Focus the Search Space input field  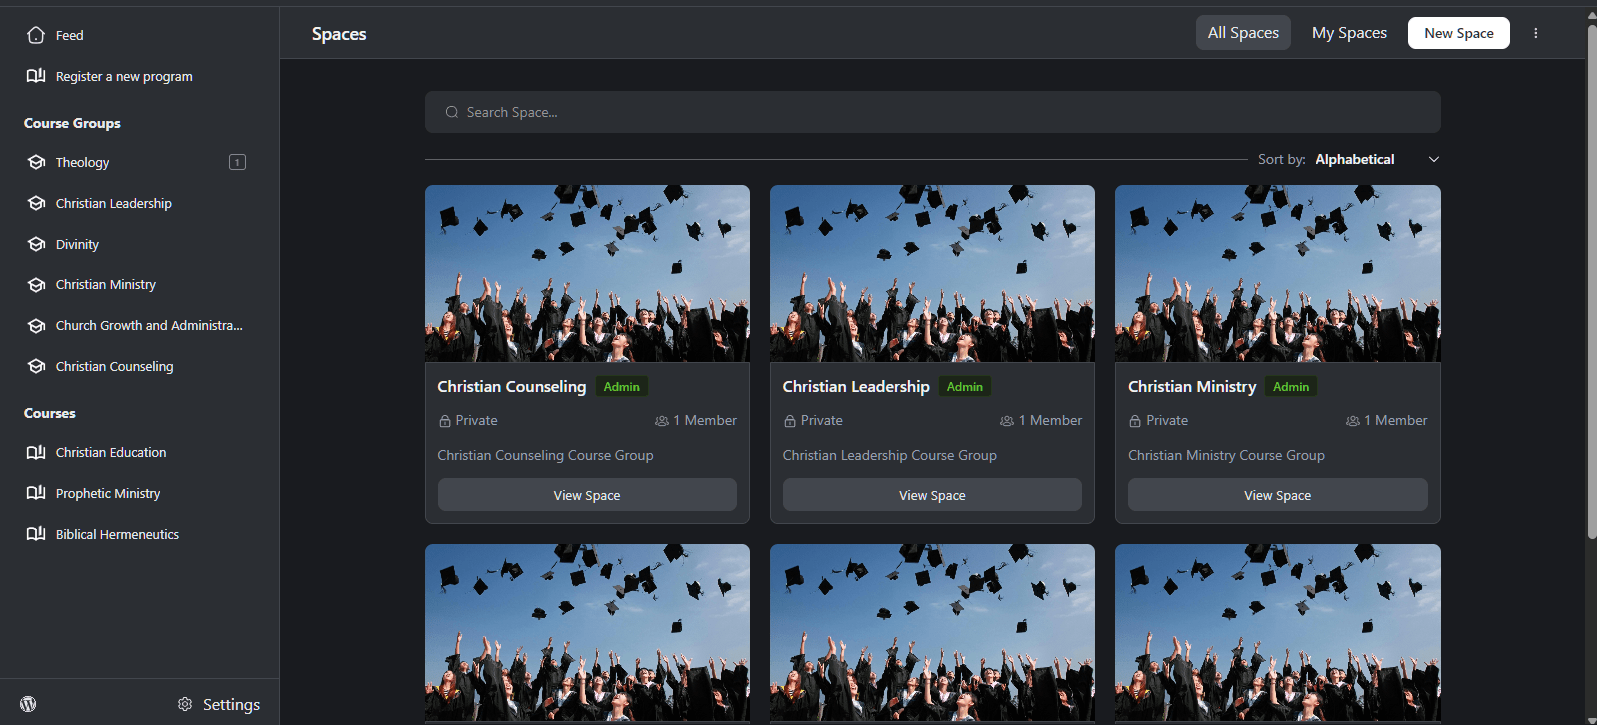932,112
